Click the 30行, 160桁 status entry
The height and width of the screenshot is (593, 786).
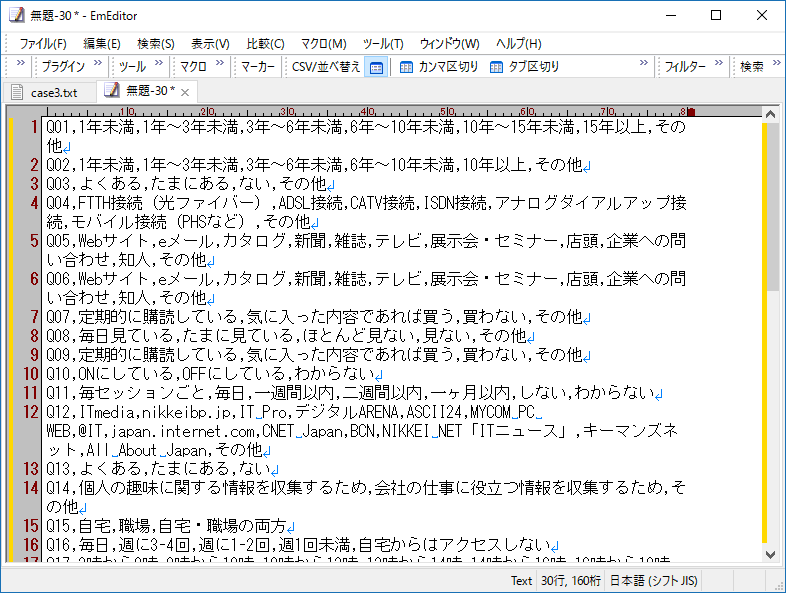pyautogui.click(x=570, y=580)
